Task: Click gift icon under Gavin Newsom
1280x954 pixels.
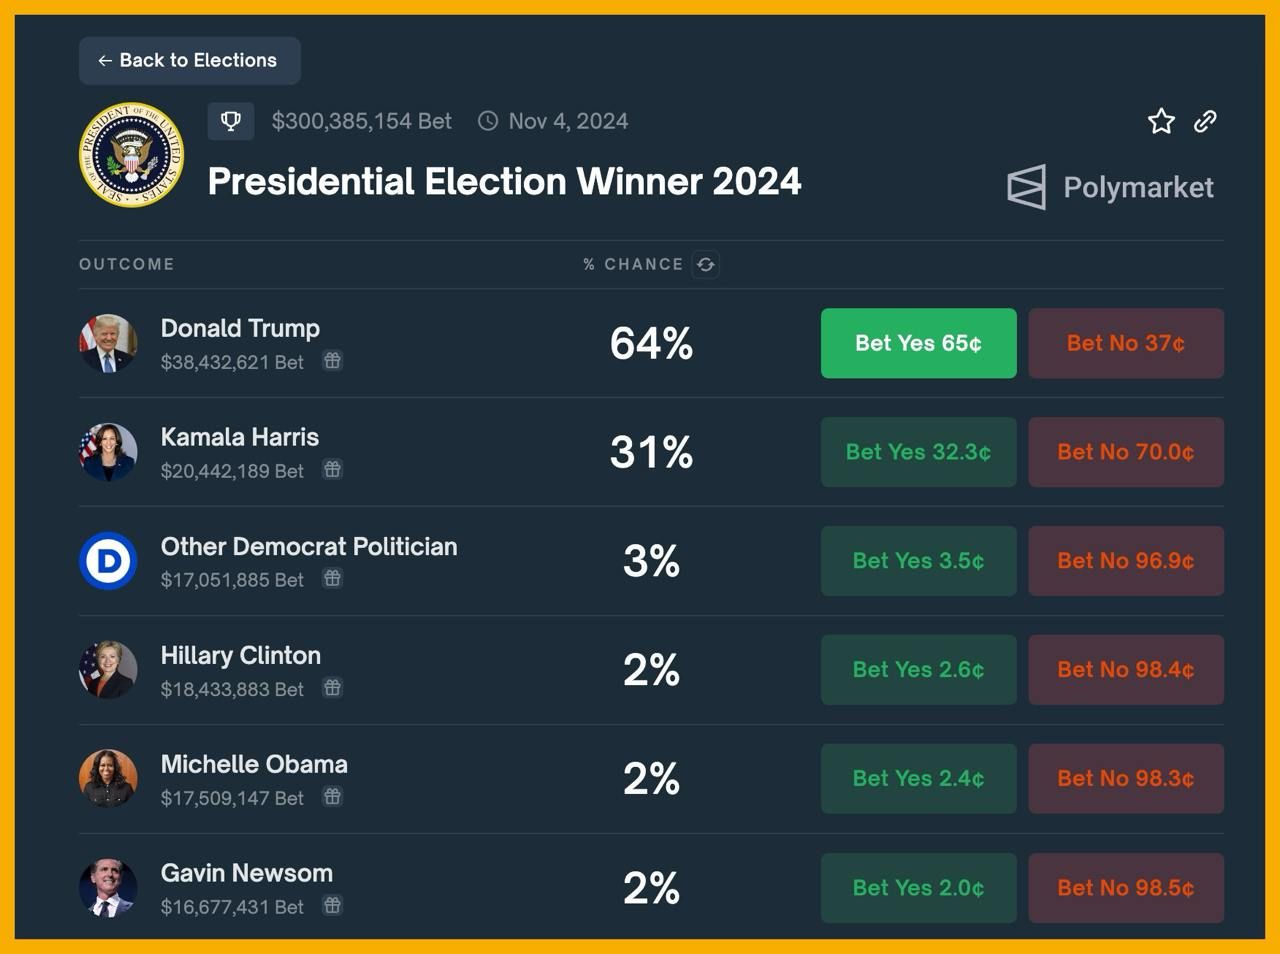Action: coord(333,906)
